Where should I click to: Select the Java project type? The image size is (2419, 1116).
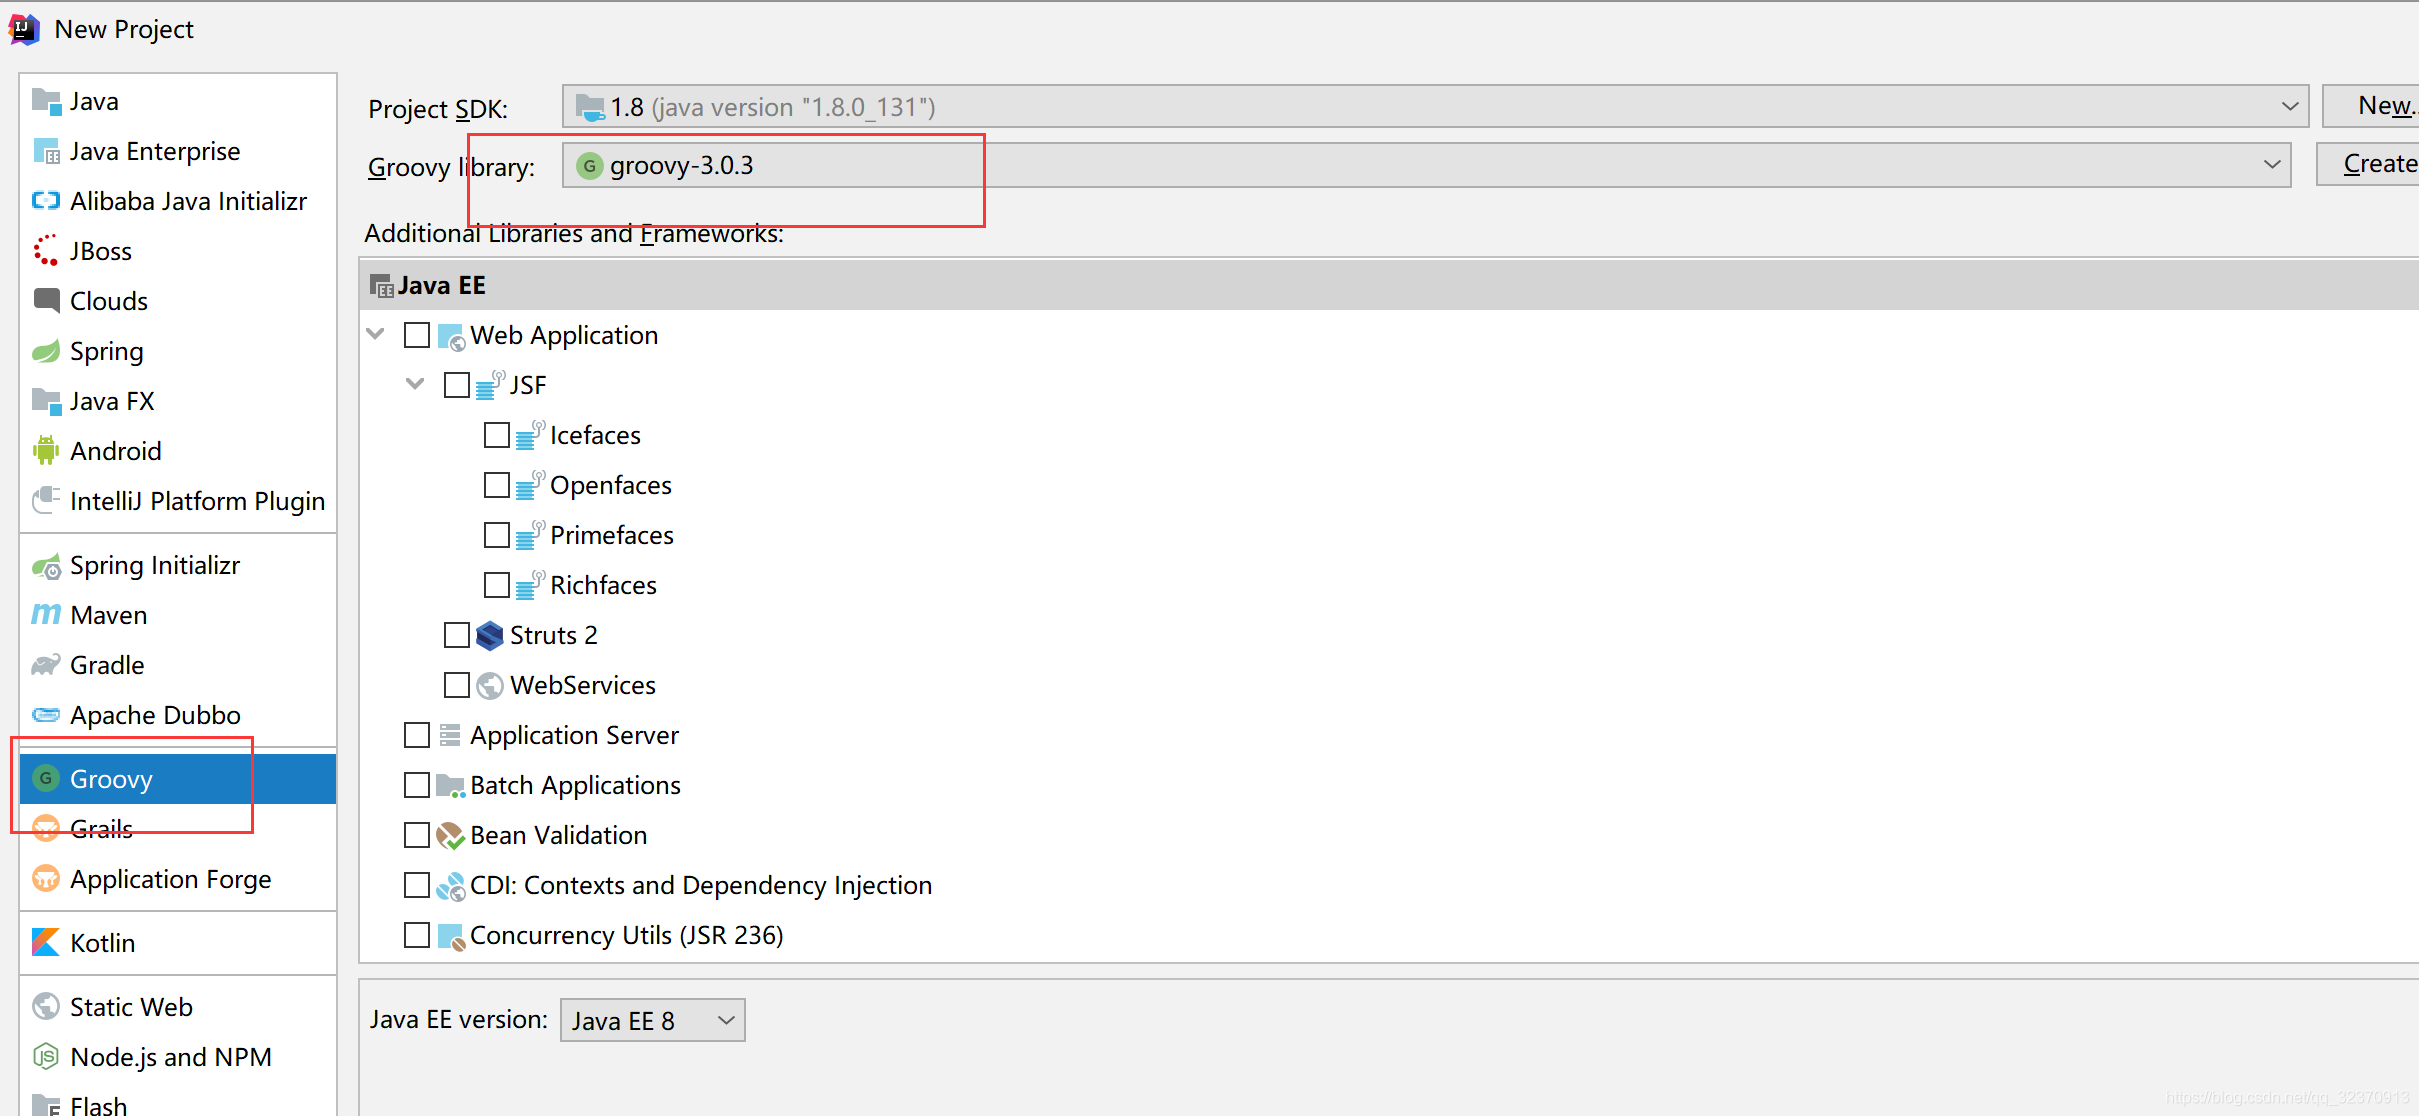(178, 101)
